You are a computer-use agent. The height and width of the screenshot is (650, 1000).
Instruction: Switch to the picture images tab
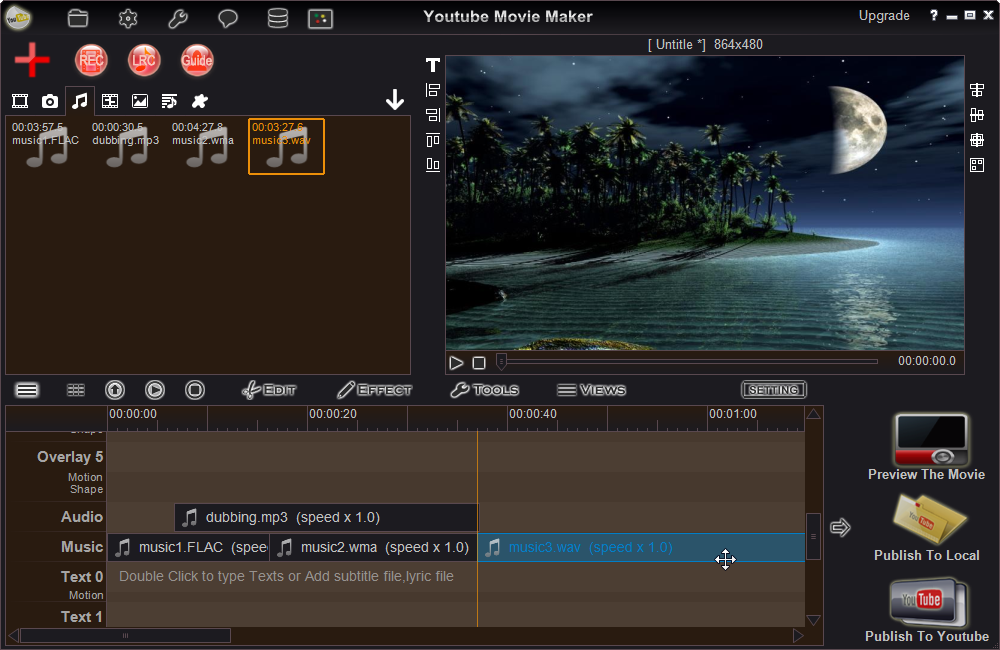pos(140,101)
